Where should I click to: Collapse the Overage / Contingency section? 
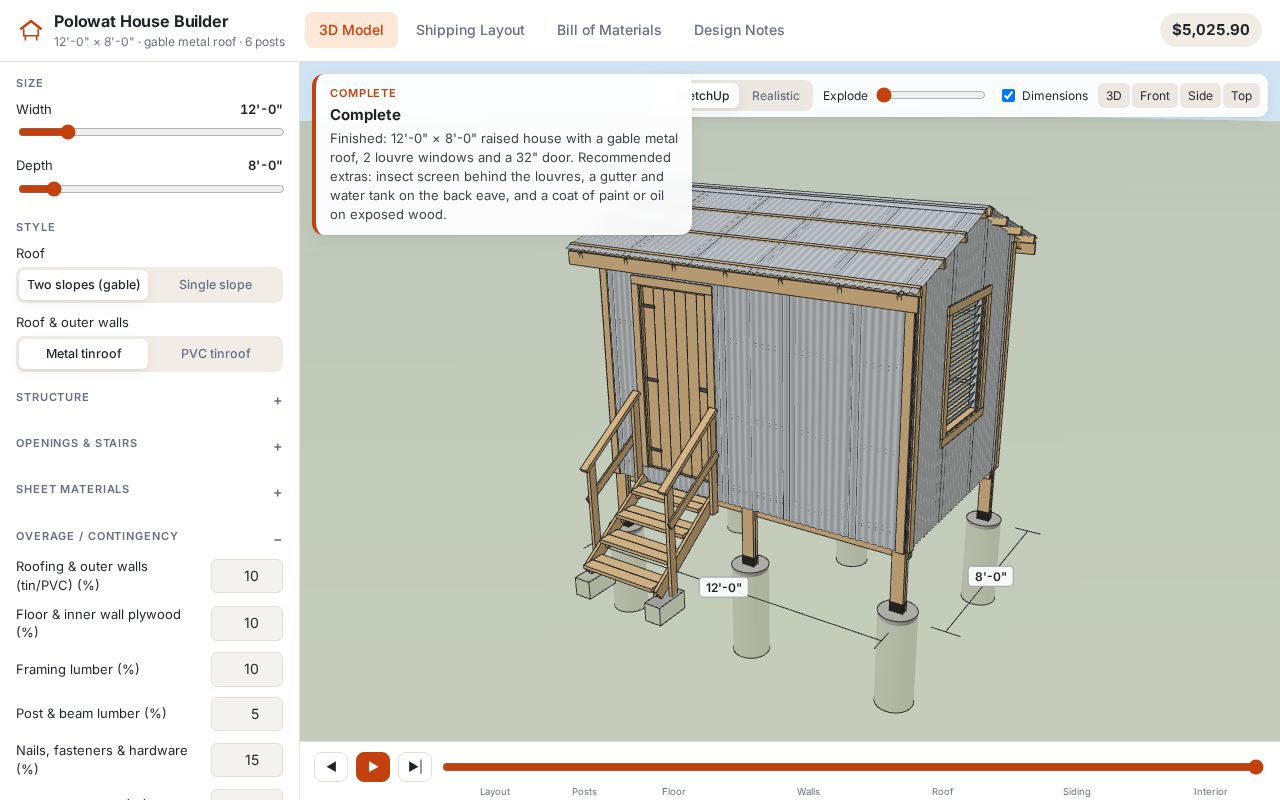click(x=149, y=537)
